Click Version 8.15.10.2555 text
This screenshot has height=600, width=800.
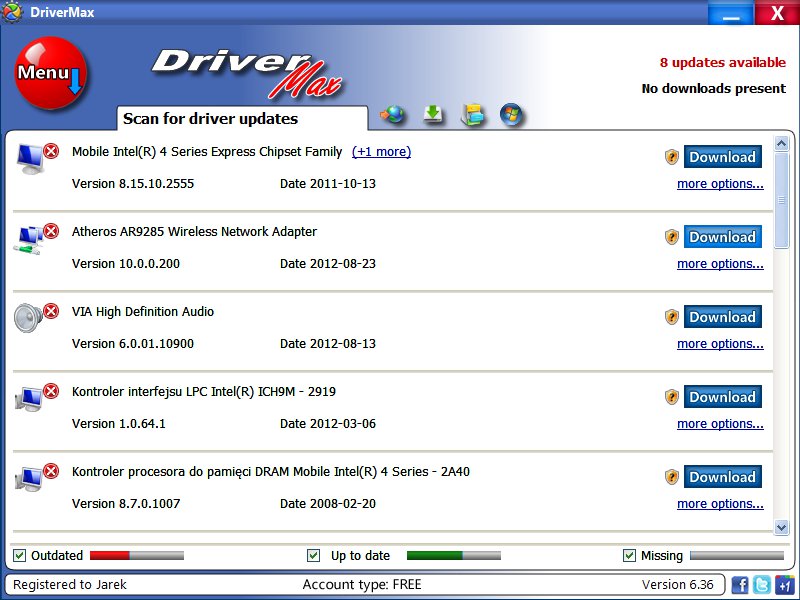pyautogui.click(x=133, y=184)
